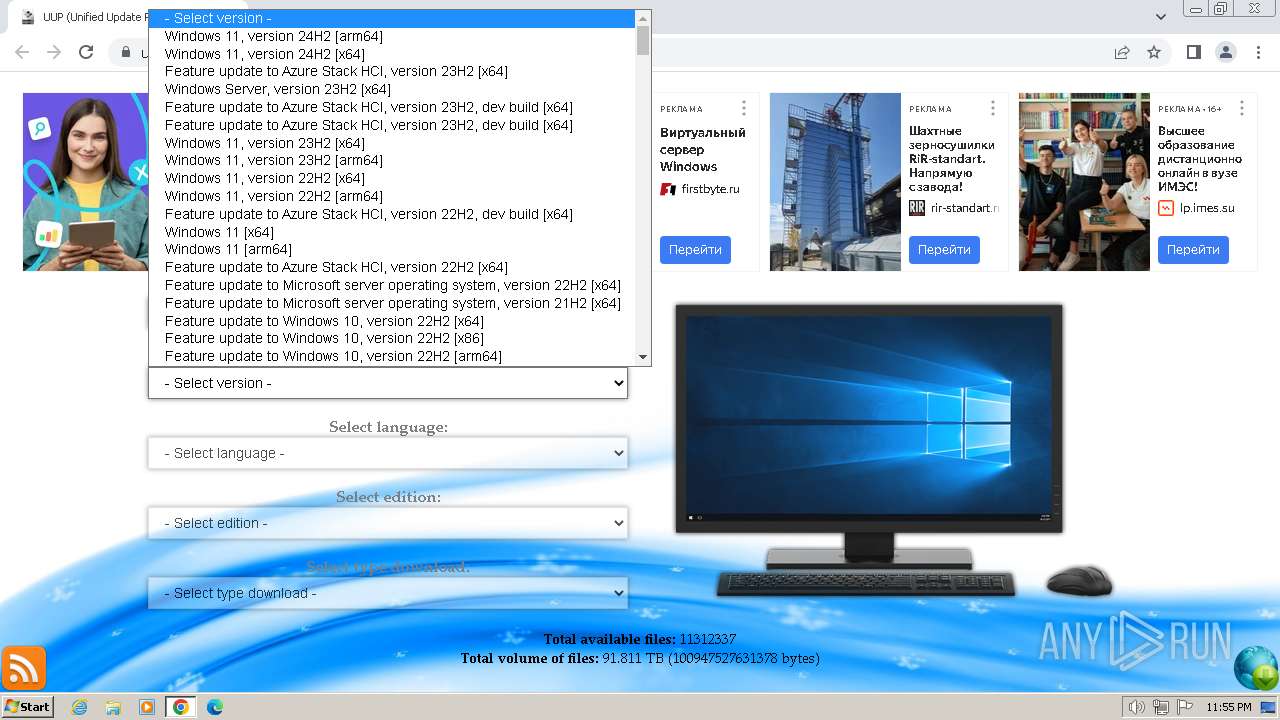Open Chrome tab search chevron
This screenshot has height=720, width=1280.
(x=1161, y=17)
